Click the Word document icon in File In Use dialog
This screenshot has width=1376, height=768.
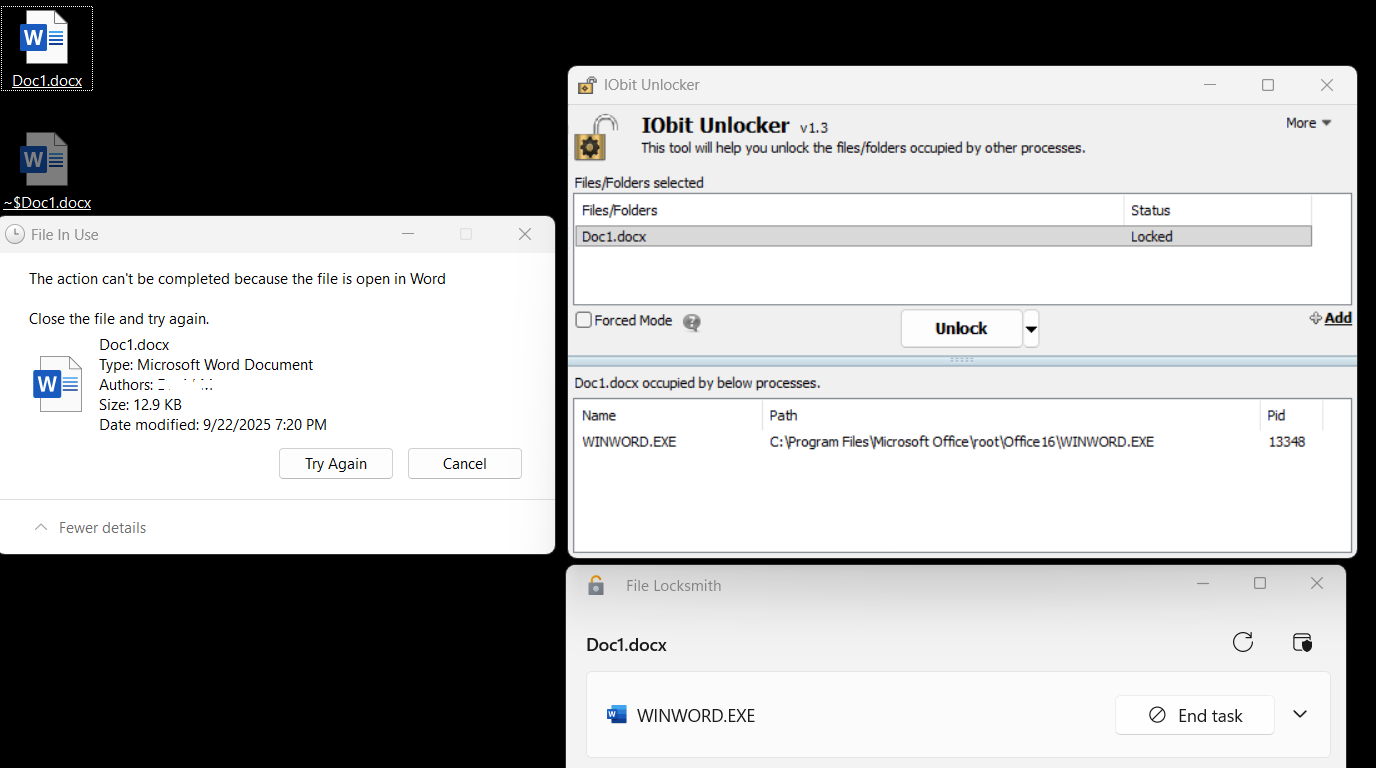pos(57,384)
